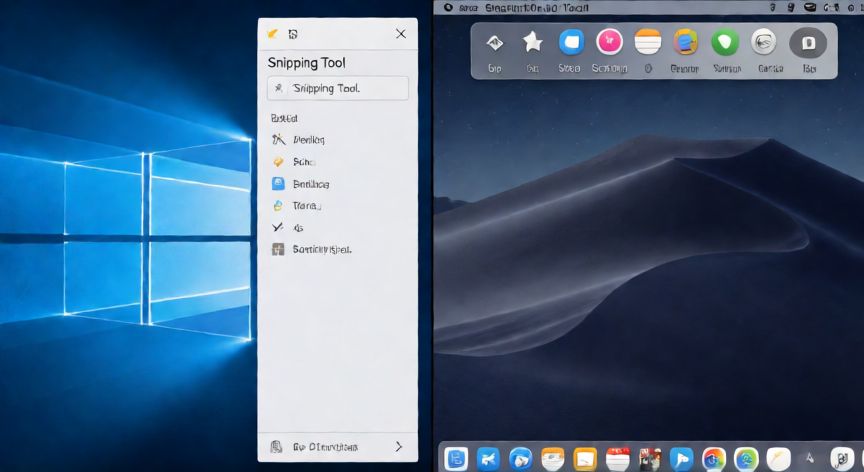Click the blue-and-yellow round icon in the panel list
The image size is (864, 472).
tap(278, 205)
